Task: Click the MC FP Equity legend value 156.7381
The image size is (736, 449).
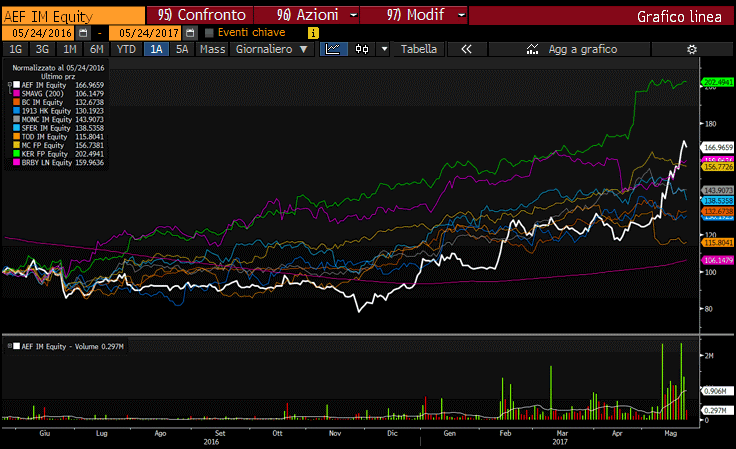Action: click(x=89, y=145)
